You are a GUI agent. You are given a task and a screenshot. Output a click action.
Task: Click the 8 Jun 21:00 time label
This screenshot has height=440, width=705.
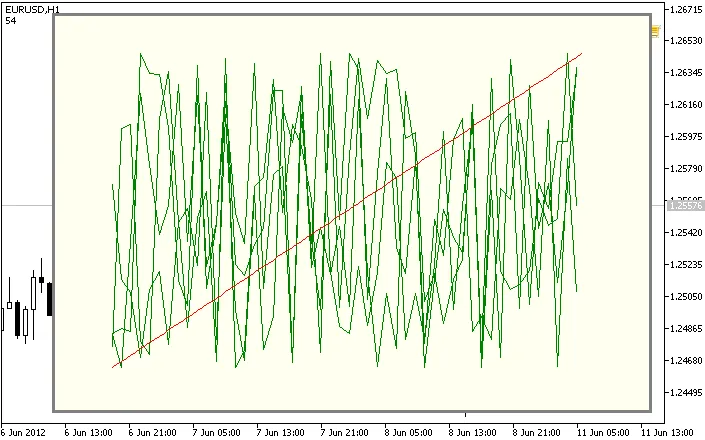pos(537,433)
